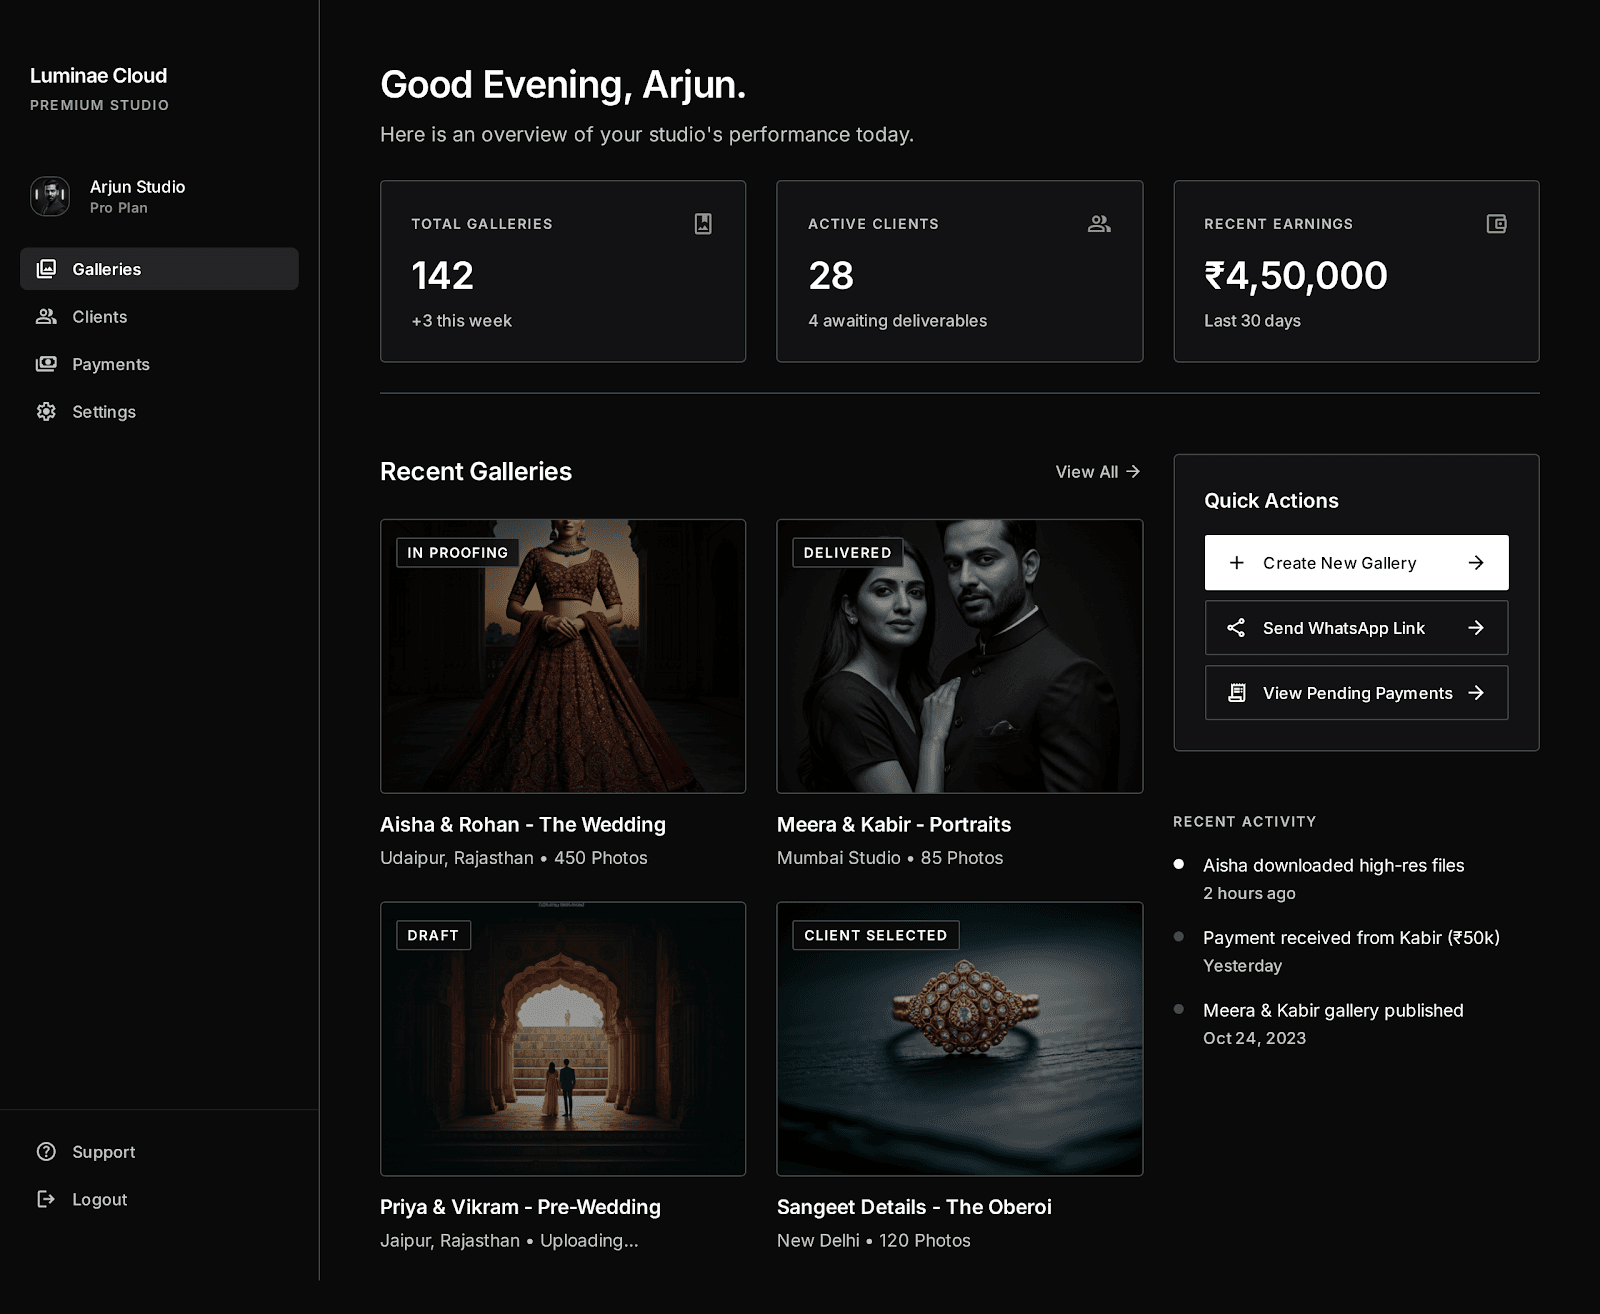Click the CLIENT SELECTED status badge
Image resolution: width=1600 pixels, height=1314 pixels.
click(x=876, y=935)
